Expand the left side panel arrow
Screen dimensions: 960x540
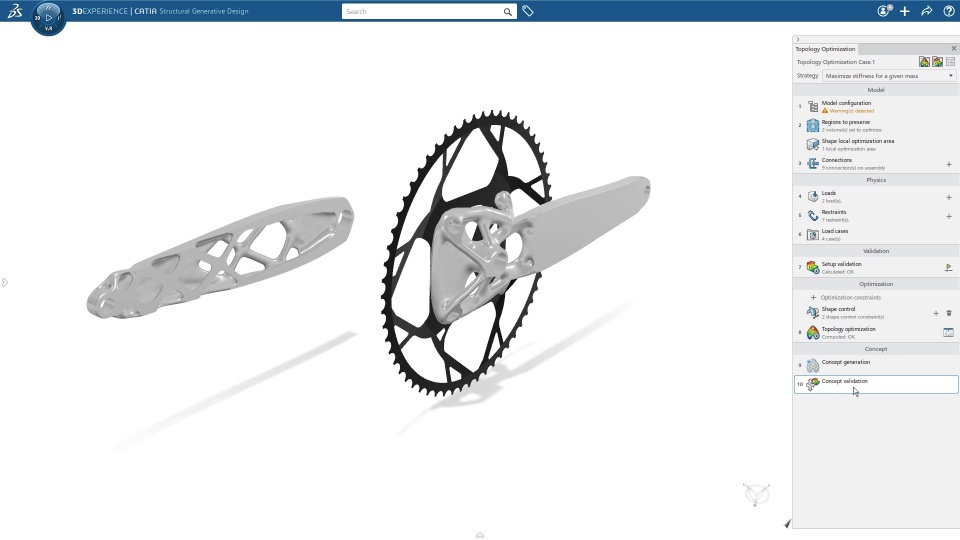tap(5, 282)
